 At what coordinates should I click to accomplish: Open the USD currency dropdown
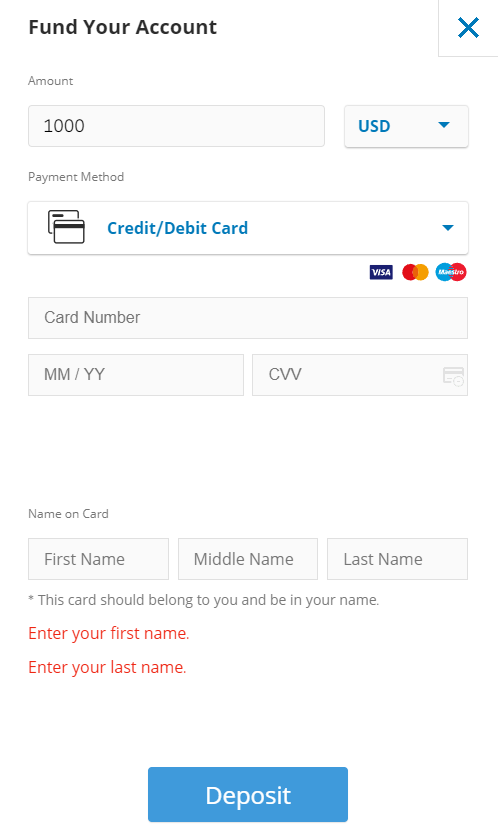[406, 126]
